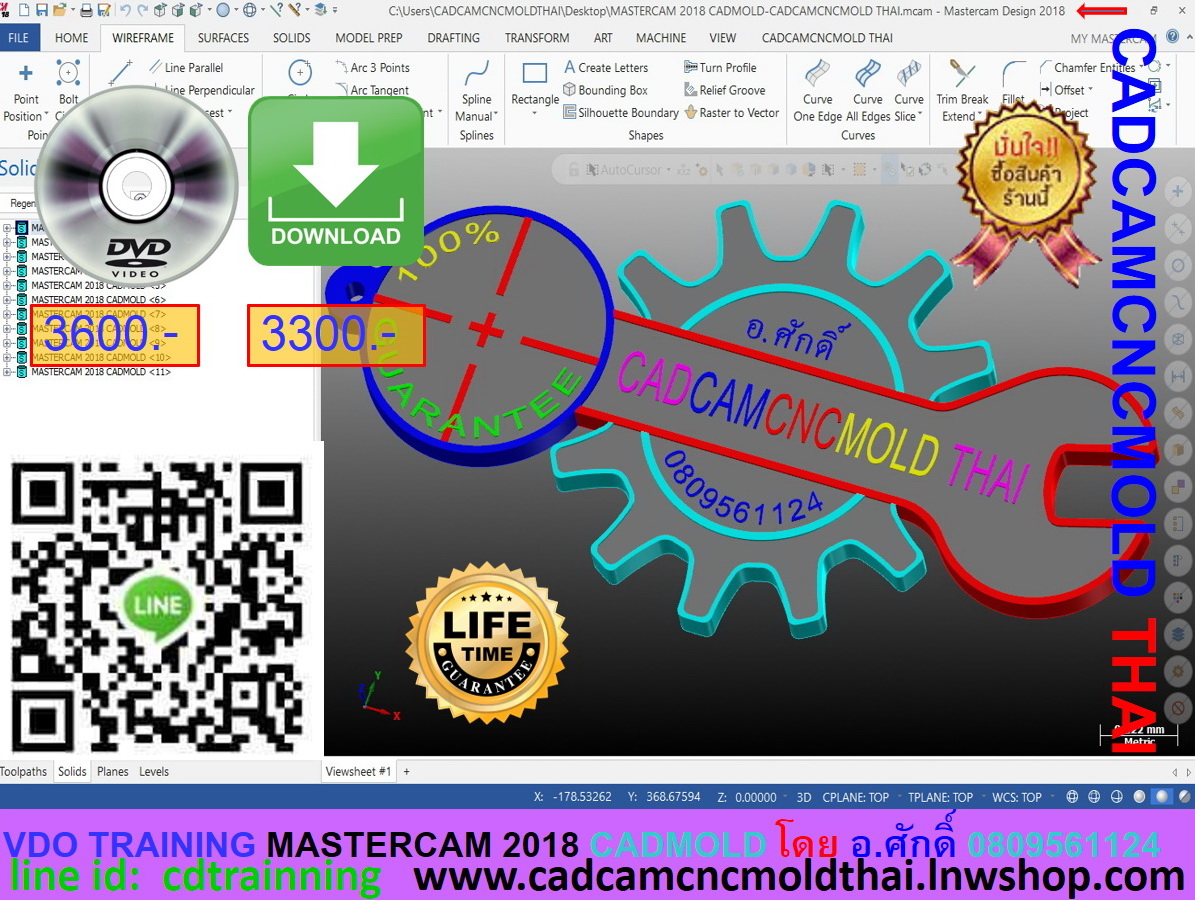Click the Silhouette Boundary tool
The width and height of the screenshot is (1195, 900).
click(x=620, y=113)
